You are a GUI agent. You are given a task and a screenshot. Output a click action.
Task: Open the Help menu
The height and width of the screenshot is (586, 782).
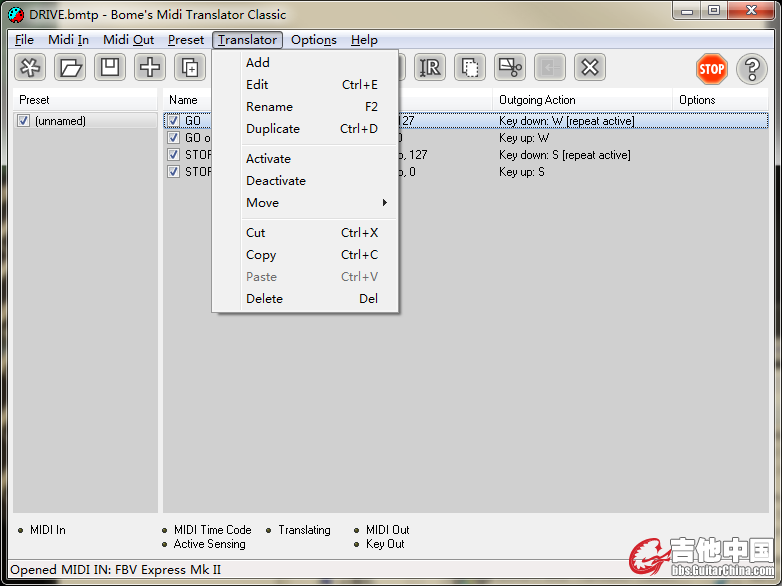[x=364, y=40]
